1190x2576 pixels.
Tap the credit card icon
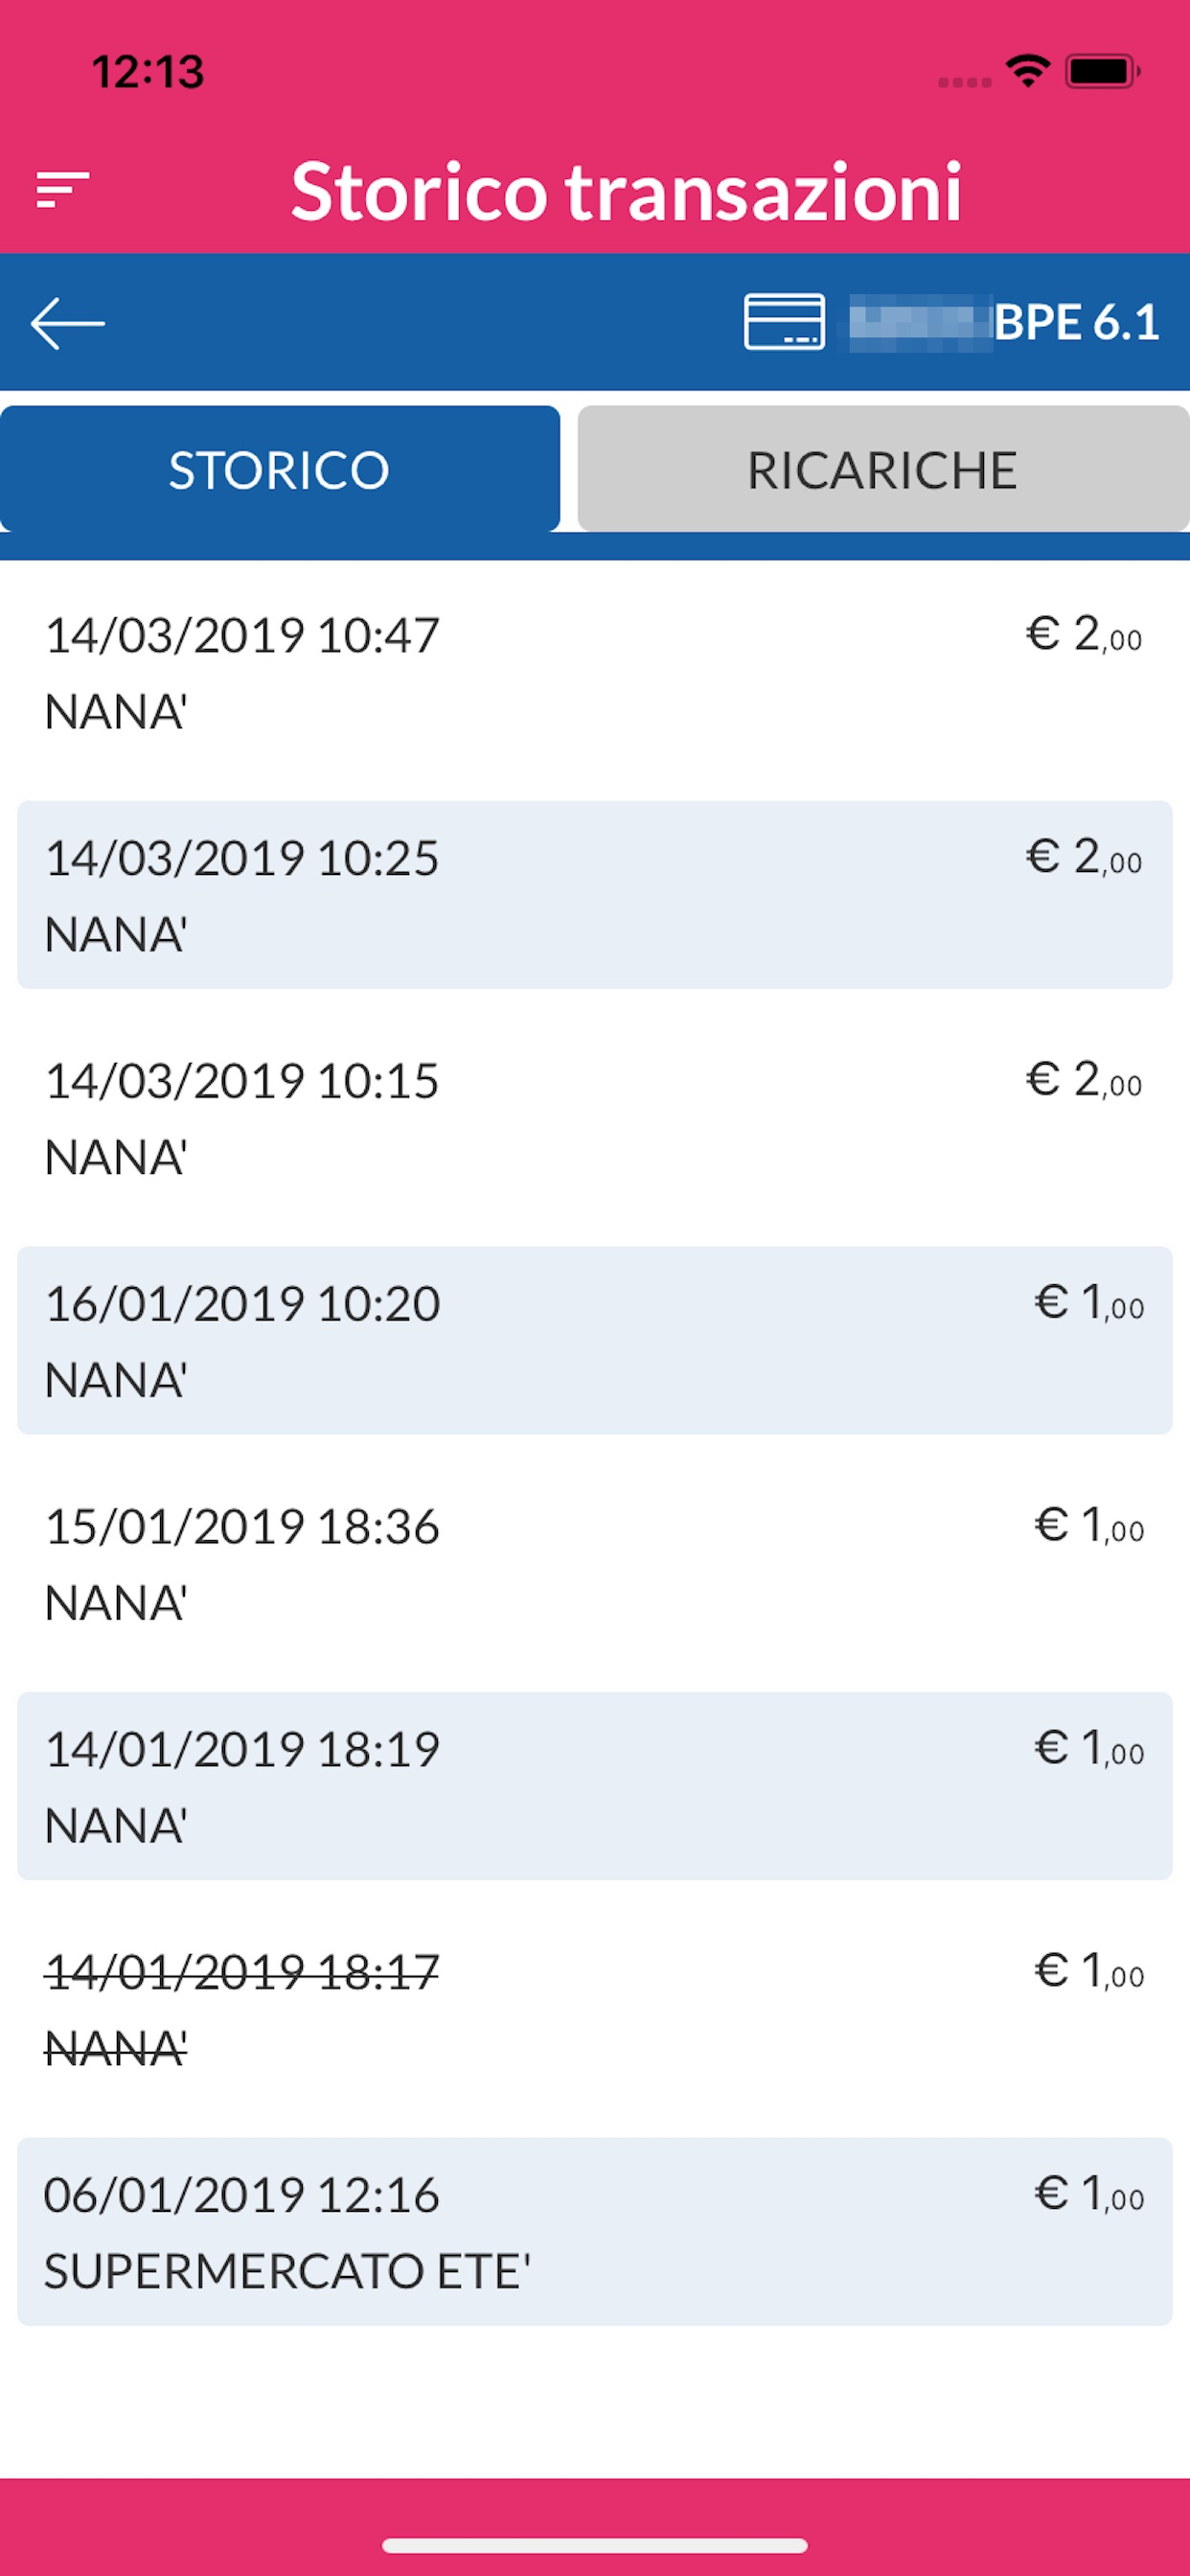[784, 322]
